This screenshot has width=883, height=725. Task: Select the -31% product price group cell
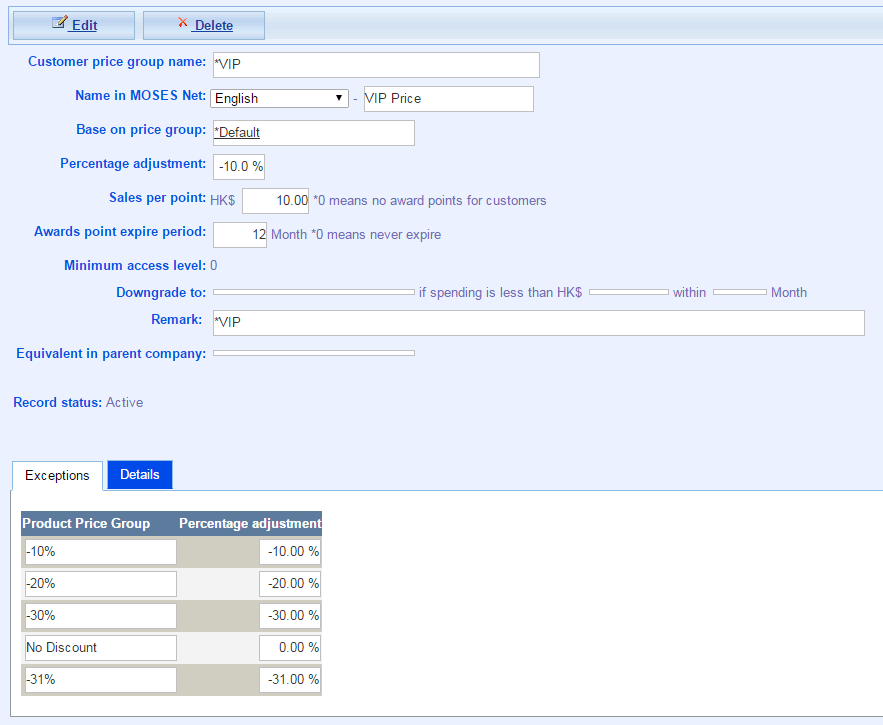pyautogui.click(x=101, y=680)
